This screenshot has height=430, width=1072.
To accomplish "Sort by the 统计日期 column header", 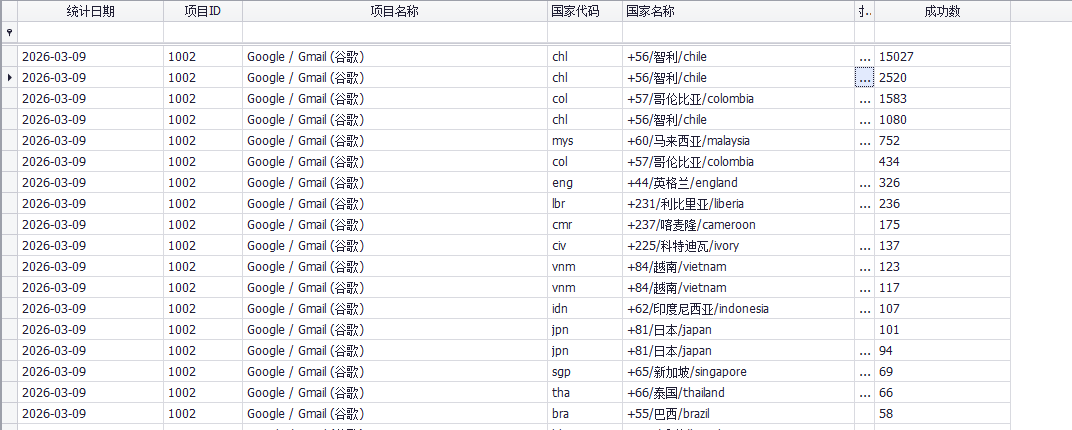I will (90, 12).
